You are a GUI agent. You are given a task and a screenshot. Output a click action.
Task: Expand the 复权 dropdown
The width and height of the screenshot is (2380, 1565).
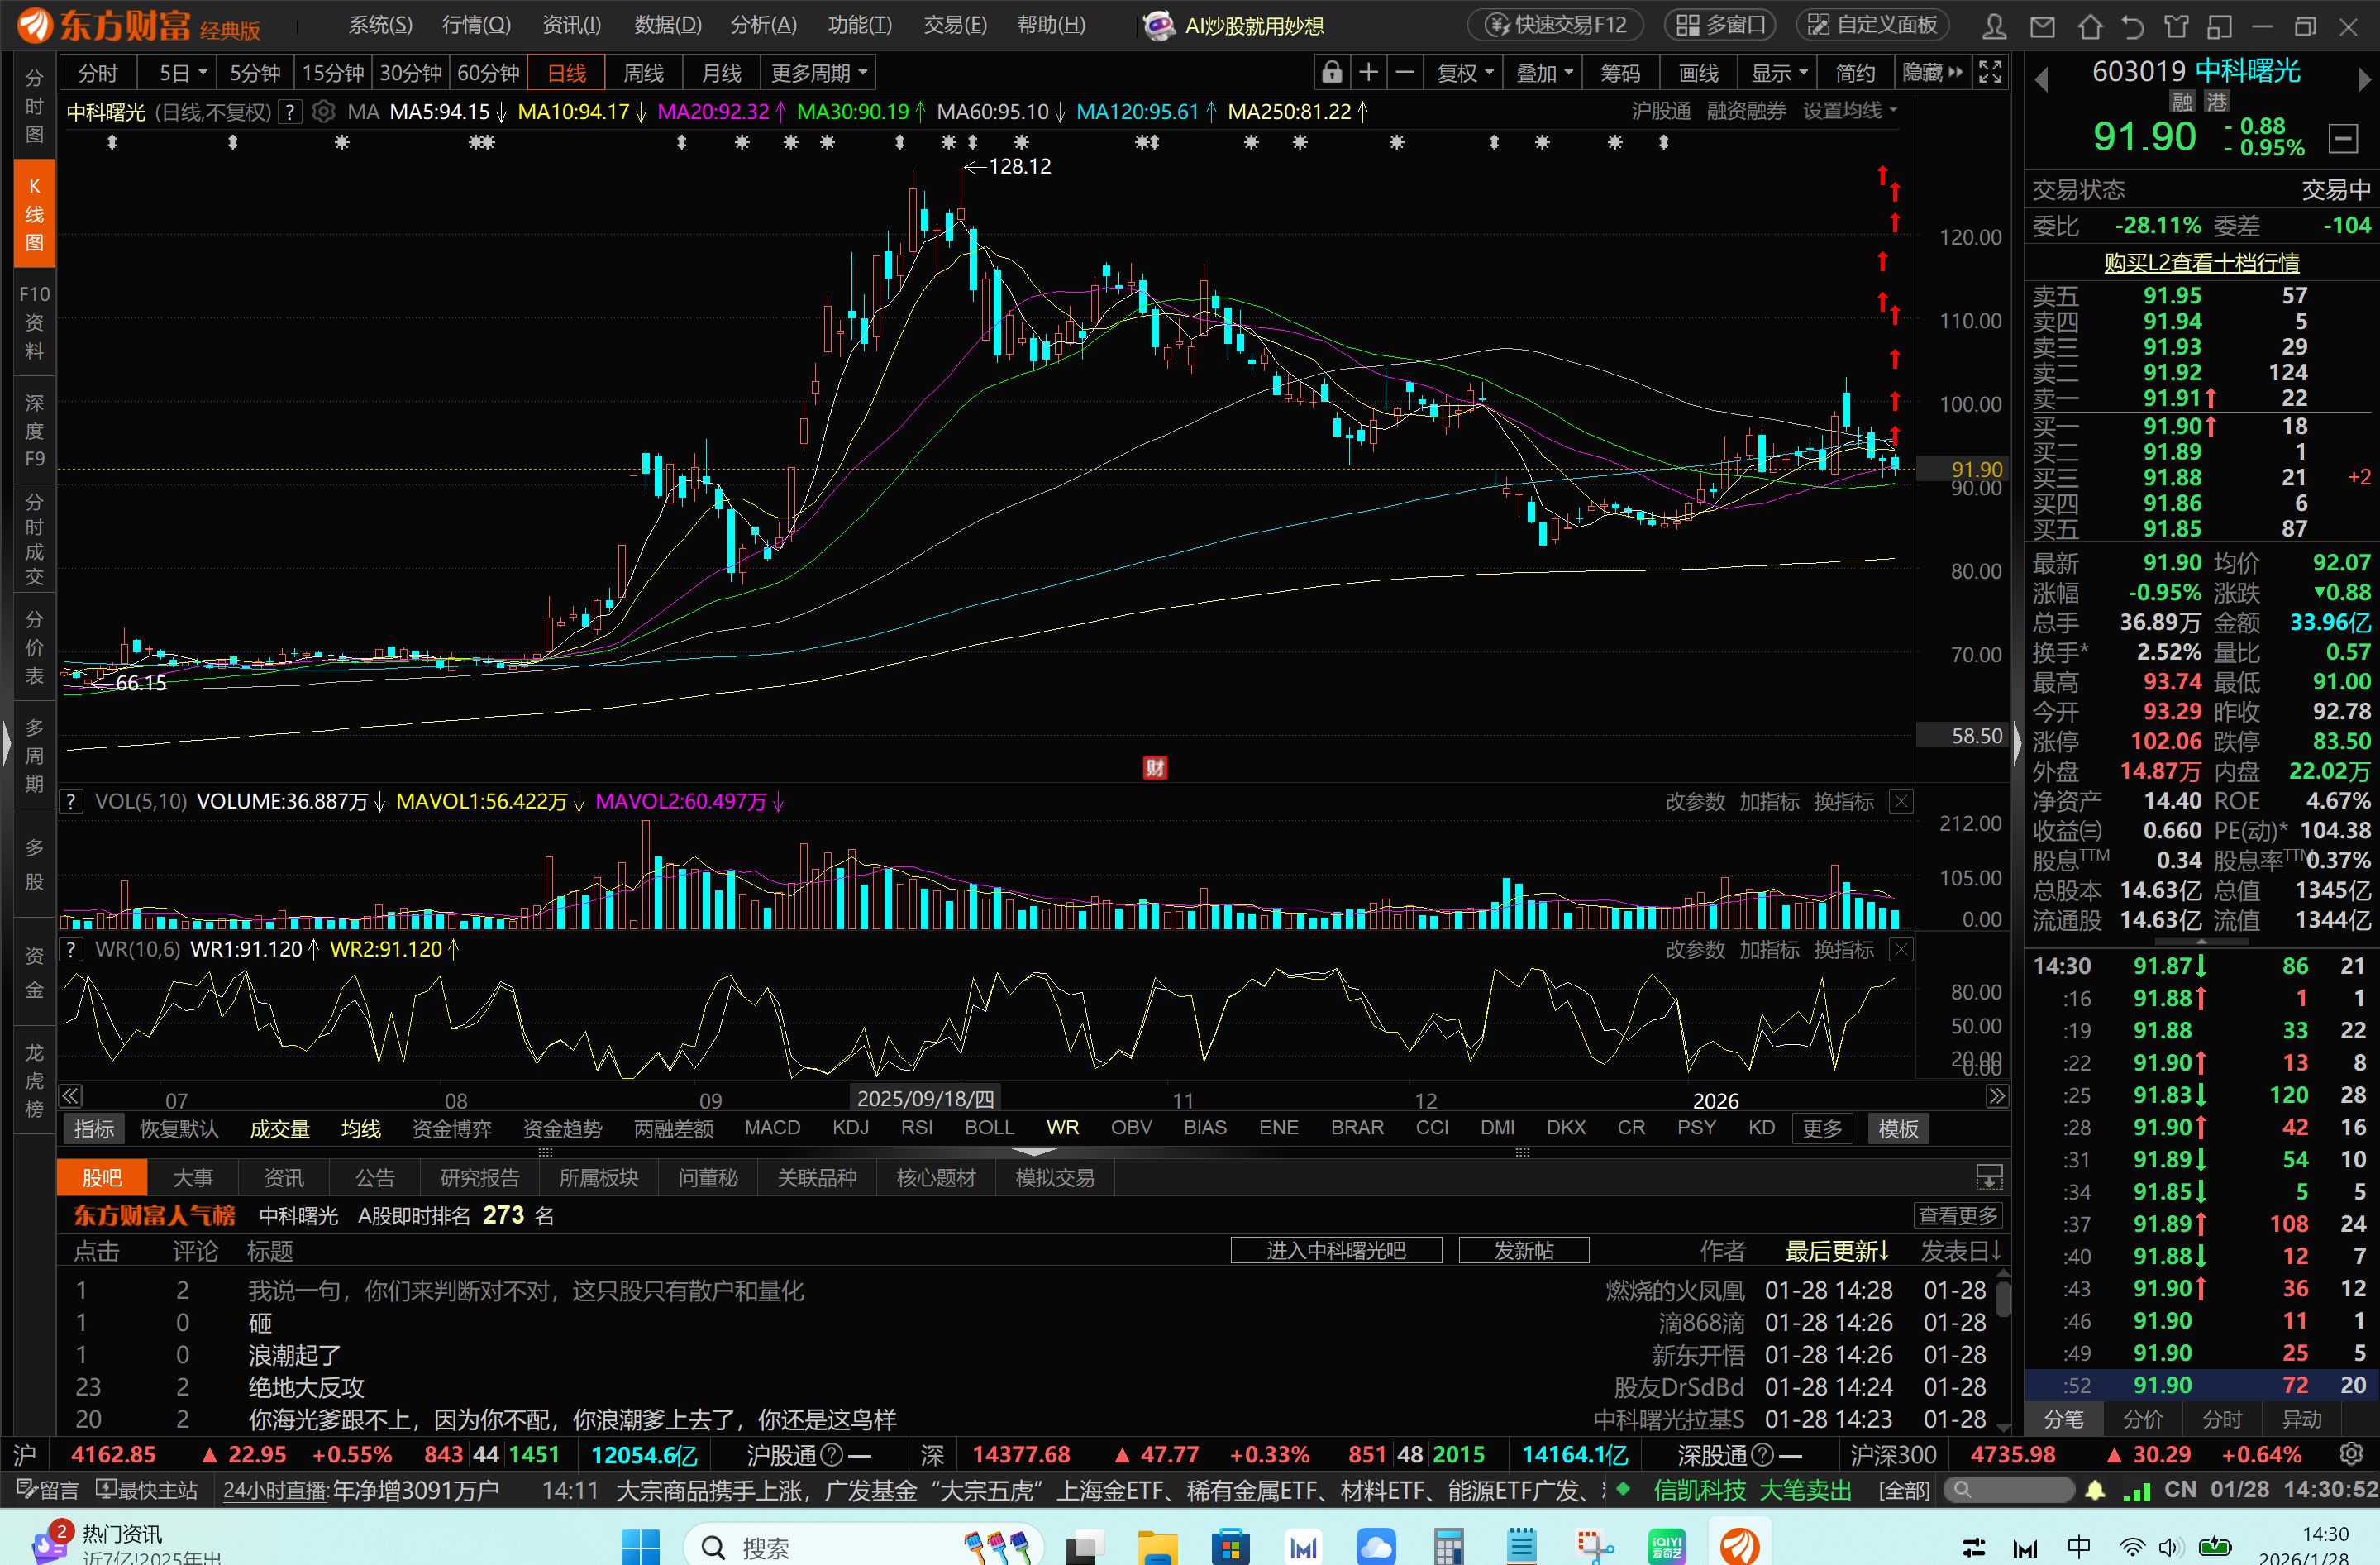pyautogui.click(x=1465, y=73)
